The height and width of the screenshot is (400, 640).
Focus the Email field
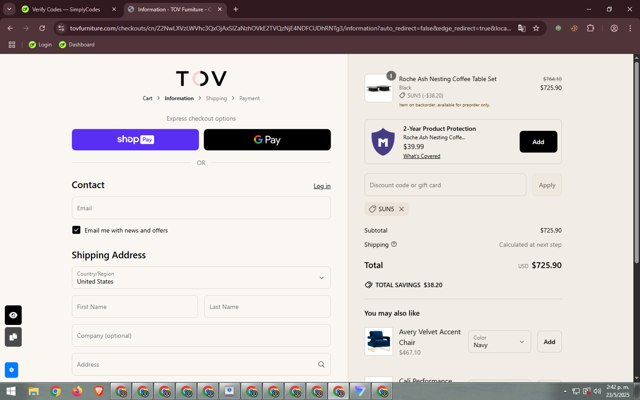pyautogui.click(x=201, y=208)
